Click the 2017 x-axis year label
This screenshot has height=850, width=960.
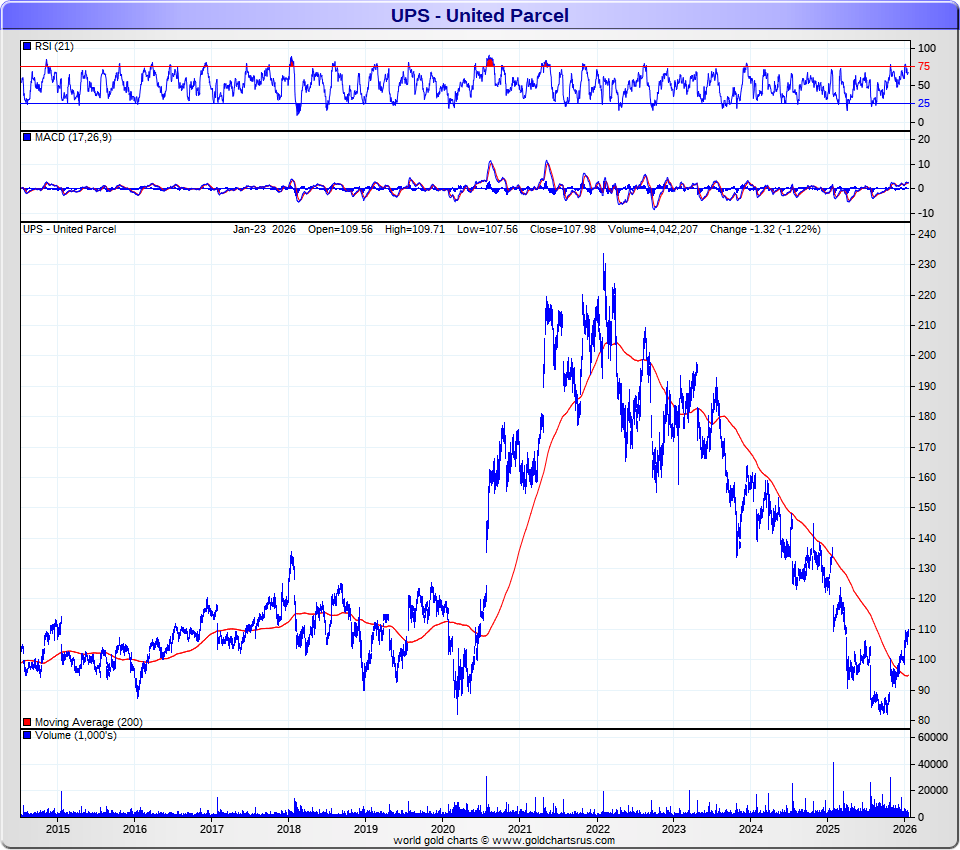click(212, 829)
